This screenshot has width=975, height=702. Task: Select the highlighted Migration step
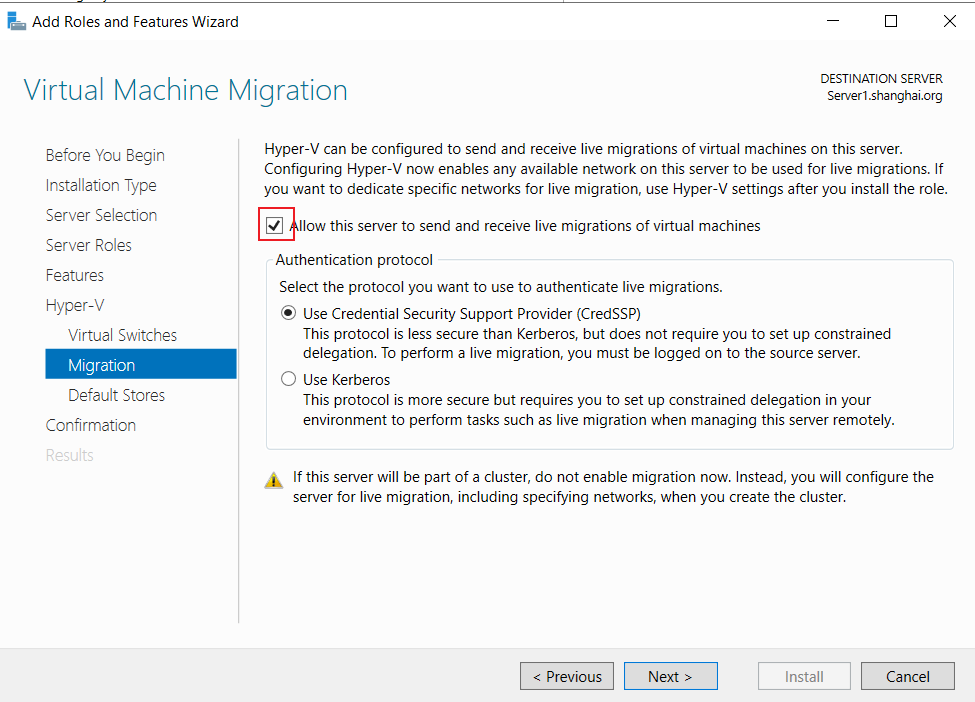tap(141, 364)
